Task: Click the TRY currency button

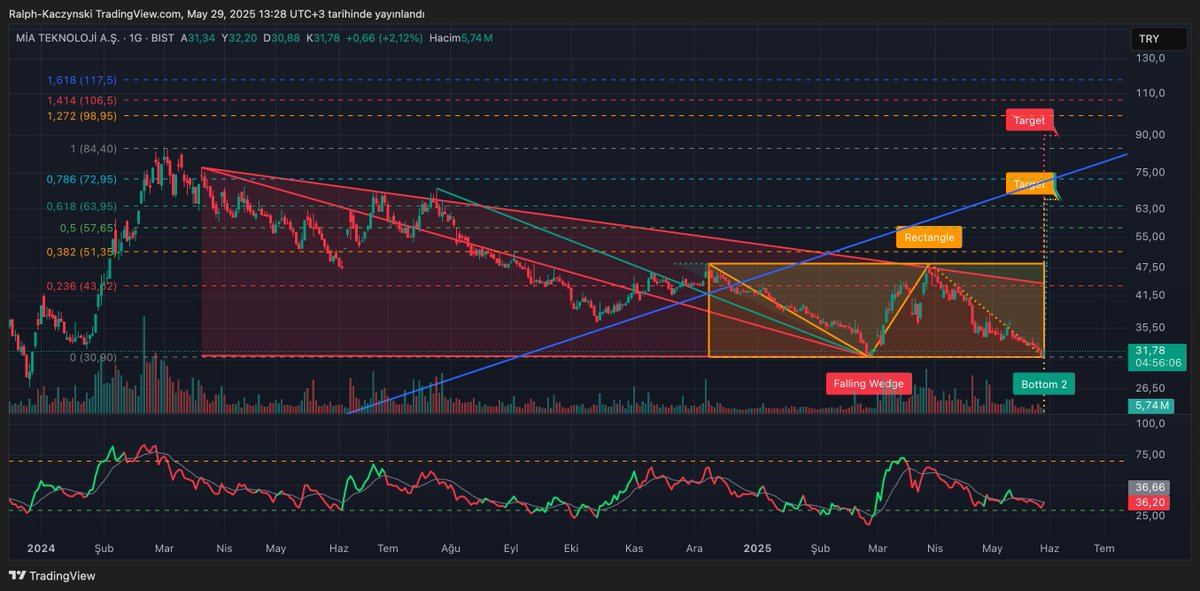Action: (1158, 39)
